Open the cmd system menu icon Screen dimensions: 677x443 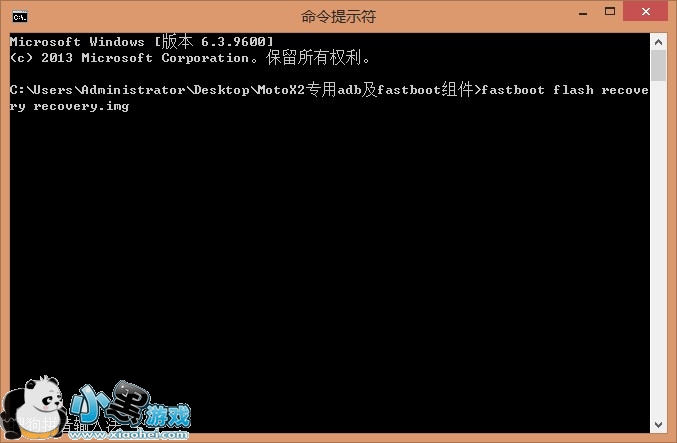click(x=20, y=17)
